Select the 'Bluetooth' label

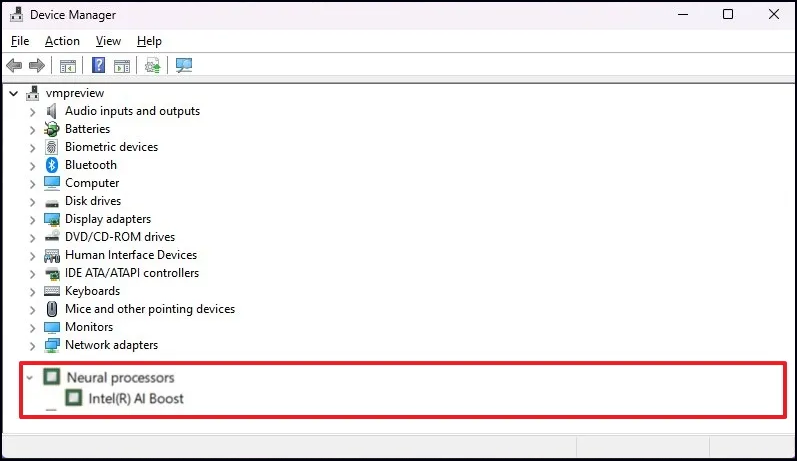tap(90, 165)
